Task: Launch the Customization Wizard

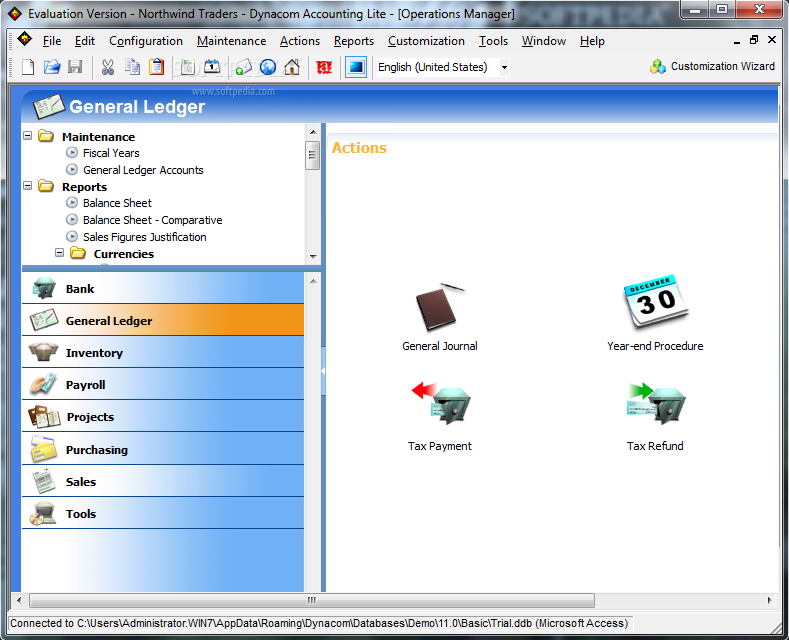Action: [712, 66]
